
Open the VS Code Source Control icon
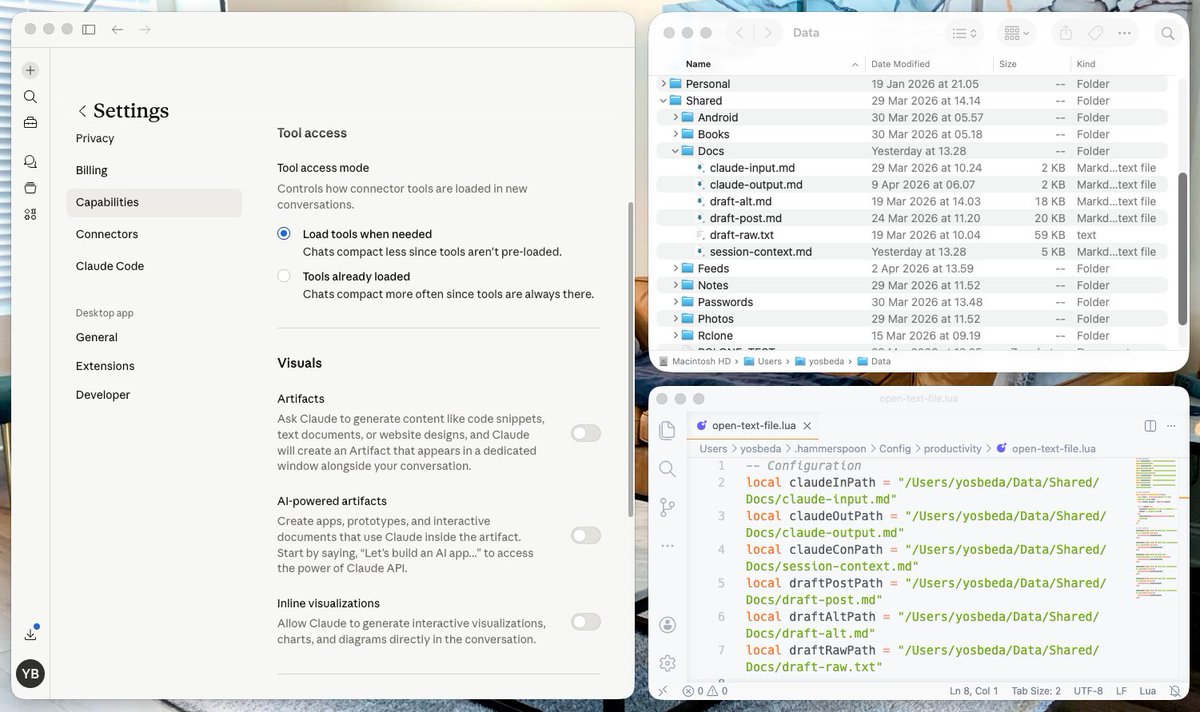coord(668,507)
